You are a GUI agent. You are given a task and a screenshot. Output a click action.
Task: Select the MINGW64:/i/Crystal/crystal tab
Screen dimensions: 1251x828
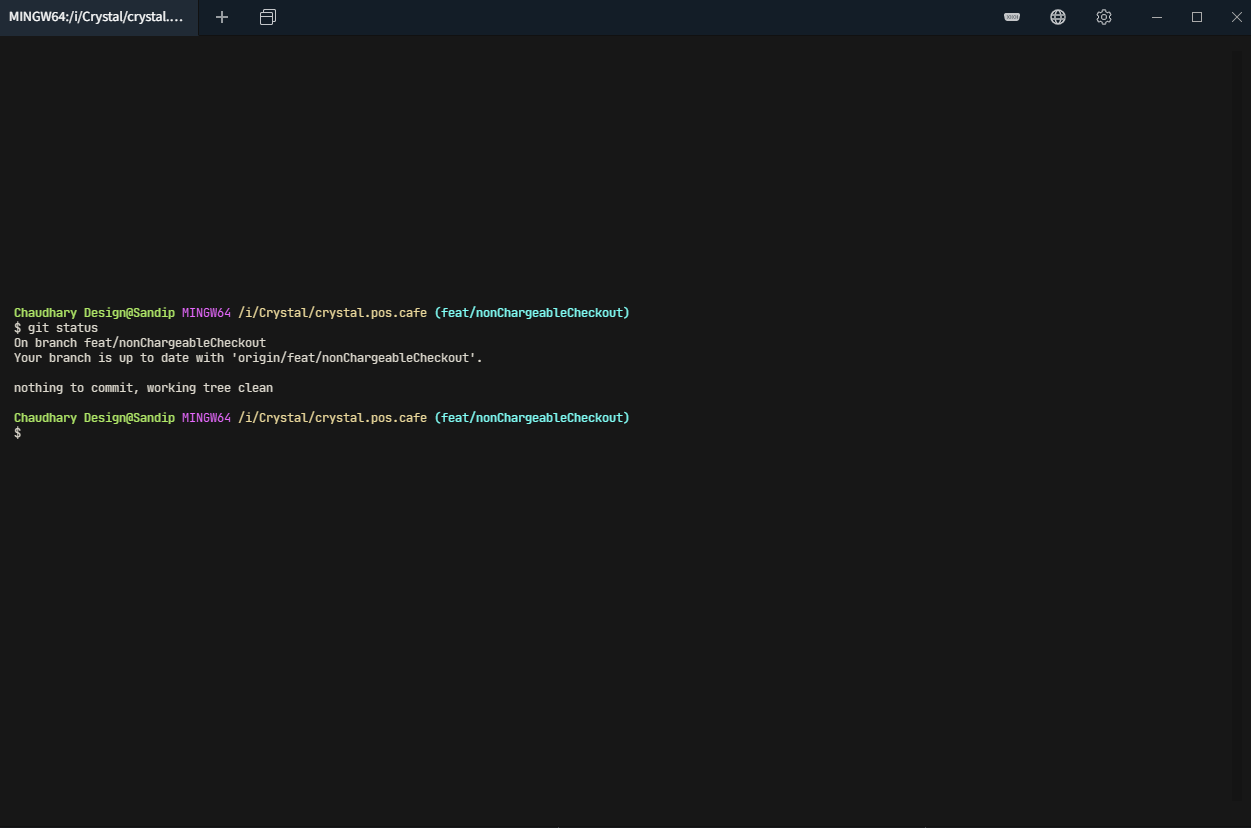click(98, 17)
